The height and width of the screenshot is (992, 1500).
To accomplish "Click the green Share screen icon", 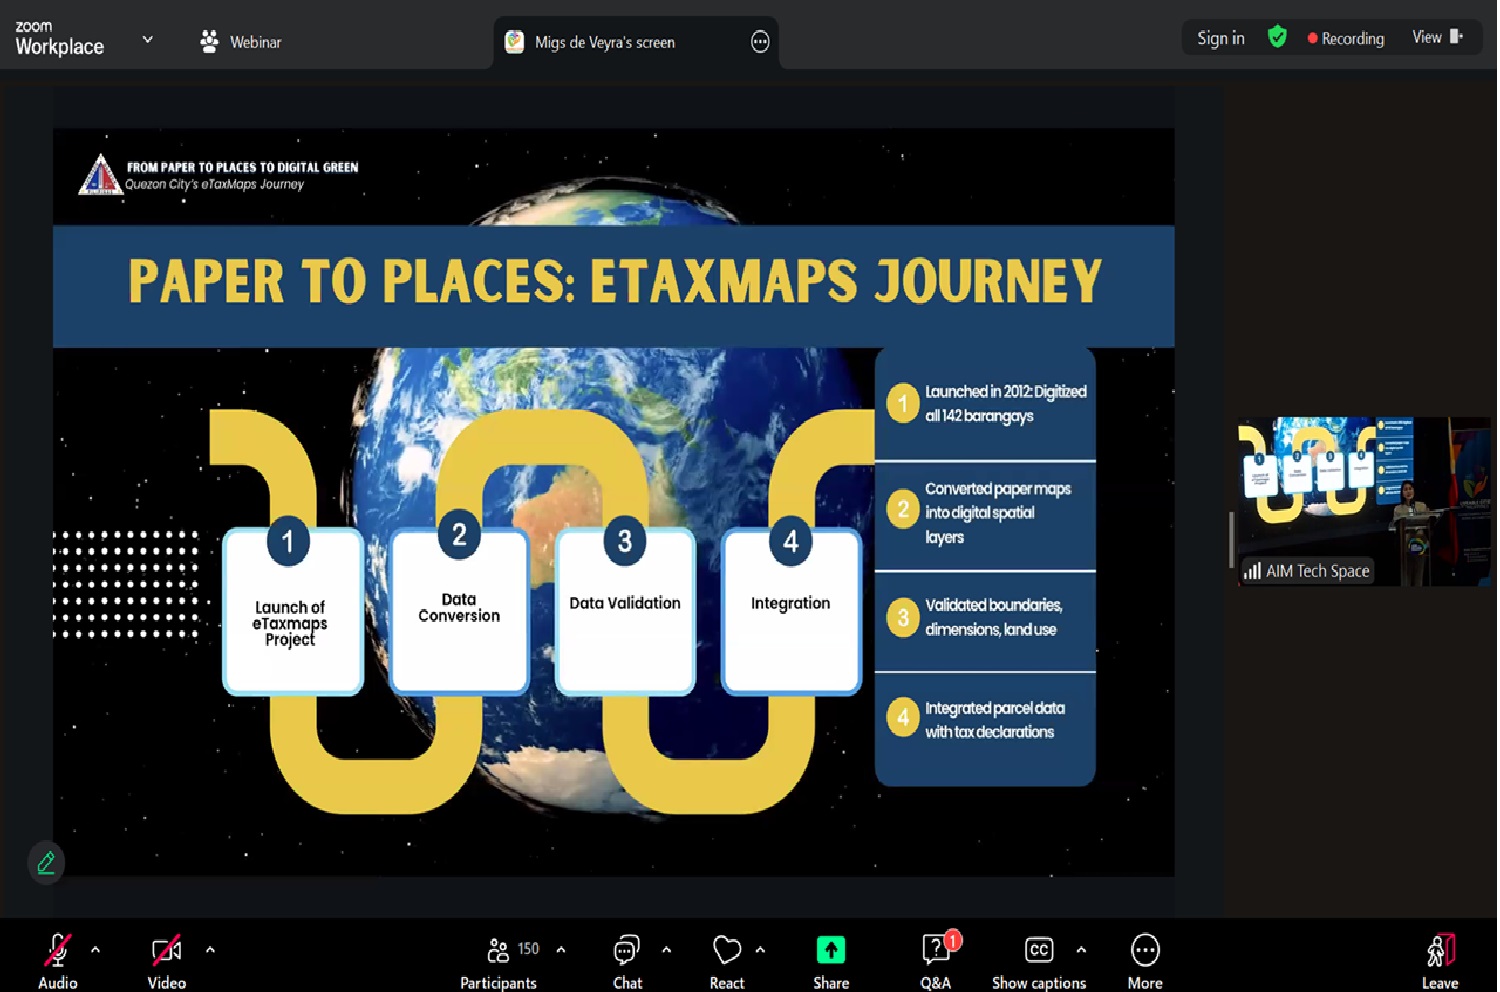I will click(830, 950).
